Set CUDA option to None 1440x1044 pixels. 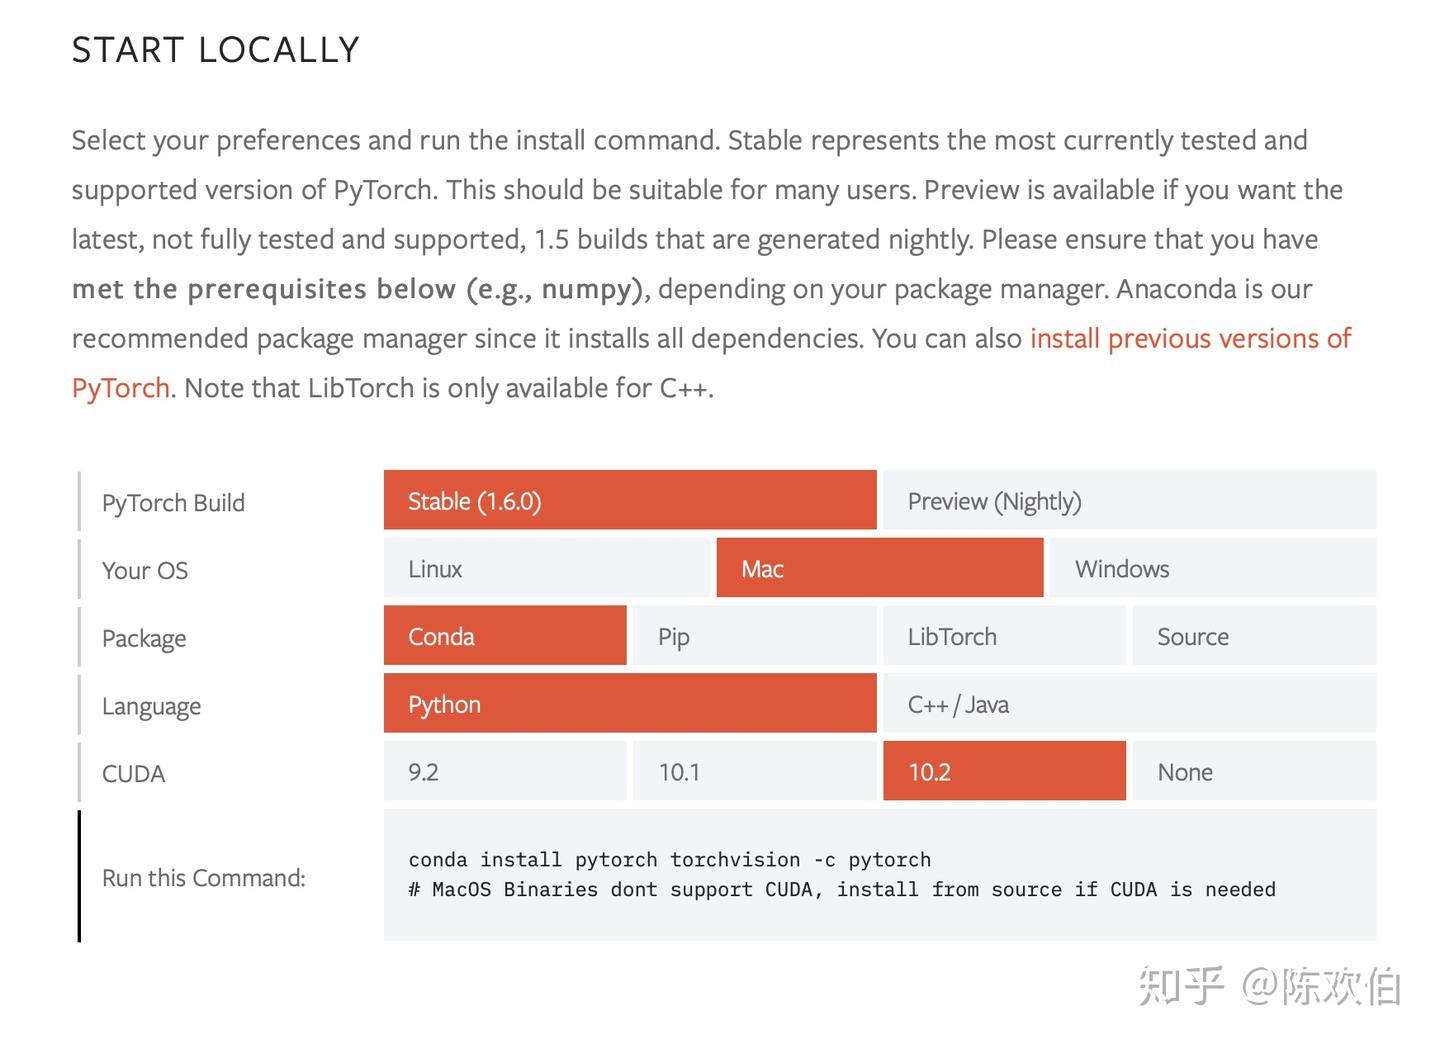(x=1253, y=771)
